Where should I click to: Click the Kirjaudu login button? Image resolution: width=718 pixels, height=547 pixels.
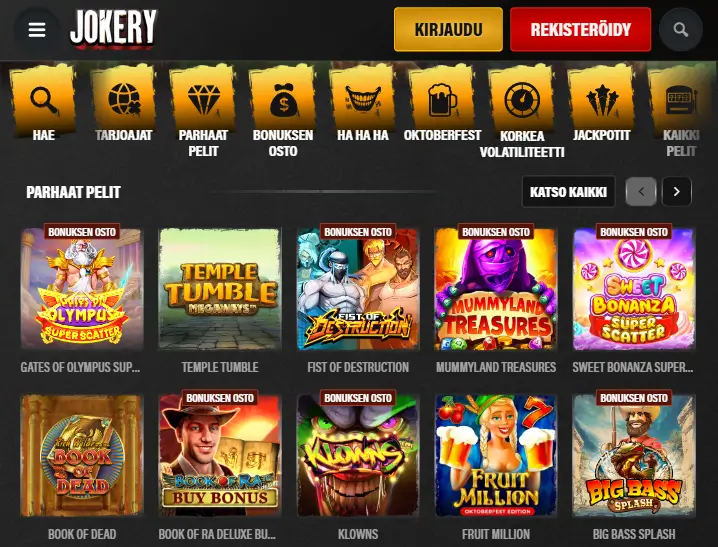448,30
